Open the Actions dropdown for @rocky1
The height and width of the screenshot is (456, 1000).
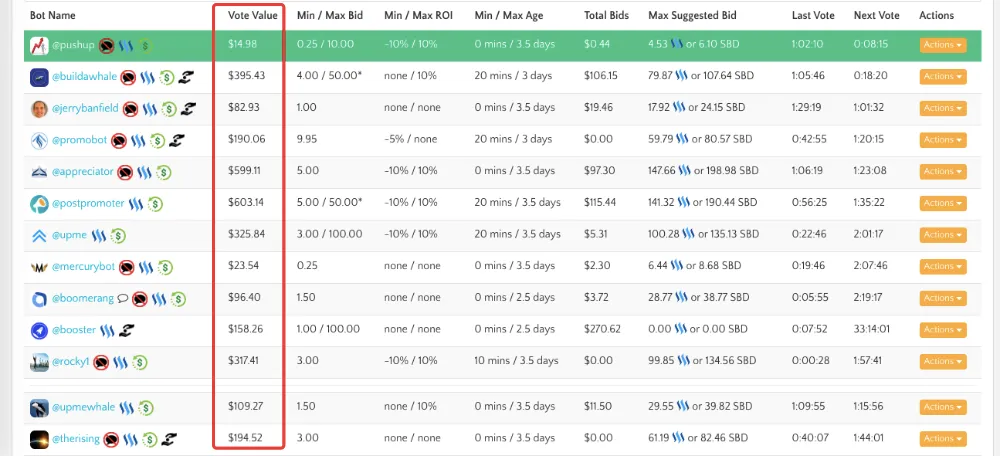[943, 361]
